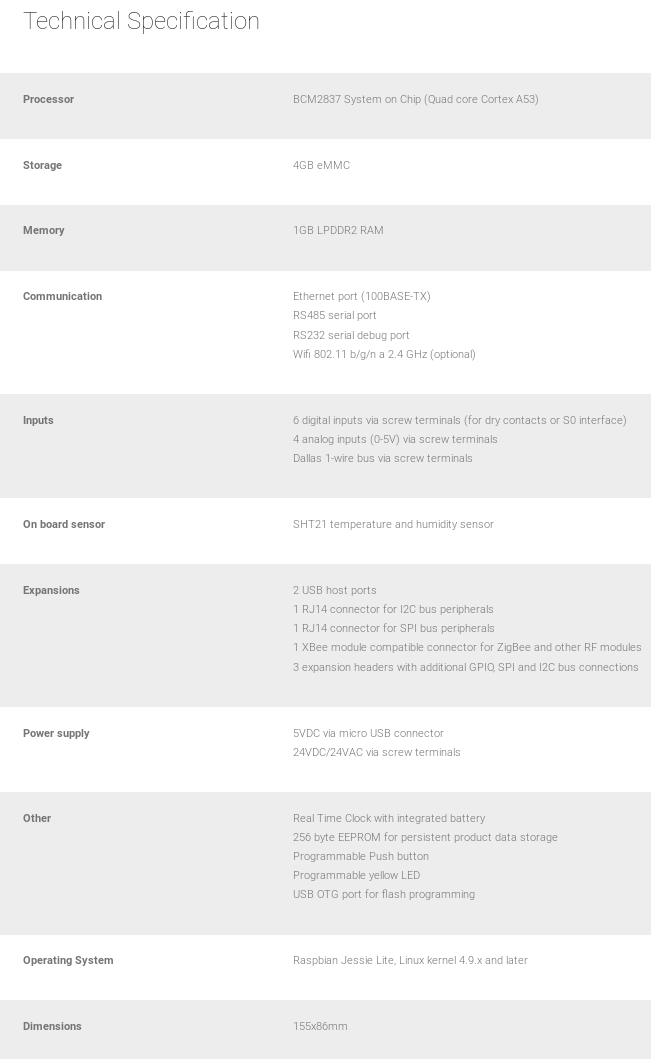Screen dimensions: 651x1059
Task: Click the Inputs row label
Action: tap(38, 420)
